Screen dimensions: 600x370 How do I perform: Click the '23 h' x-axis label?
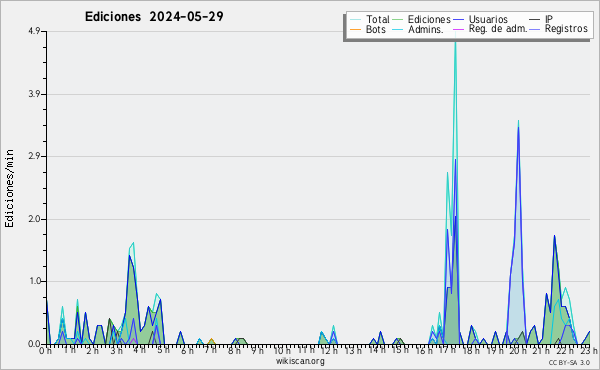coord(589,350)
